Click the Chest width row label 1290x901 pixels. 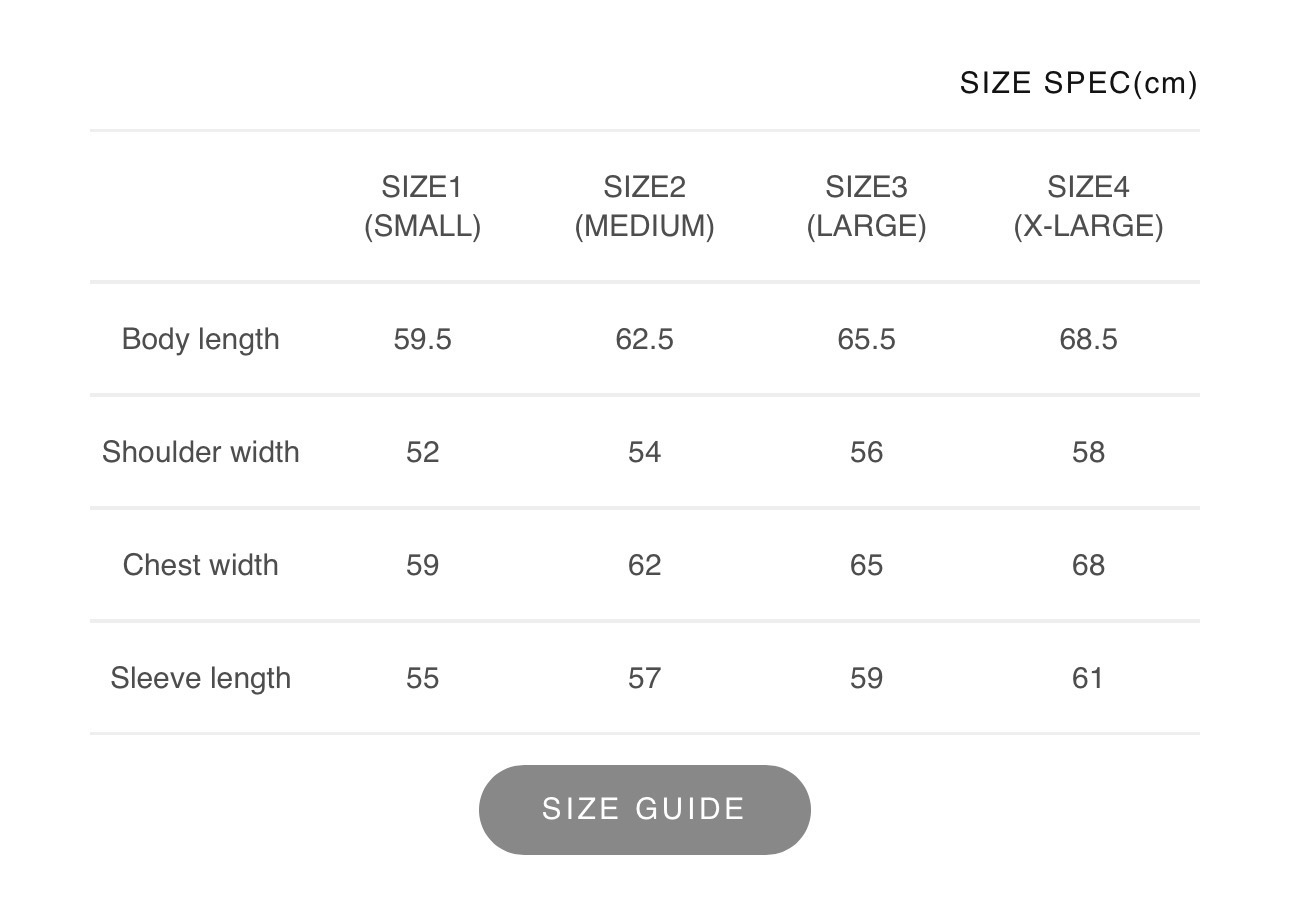pyautogui.click(x=200, y=565)
